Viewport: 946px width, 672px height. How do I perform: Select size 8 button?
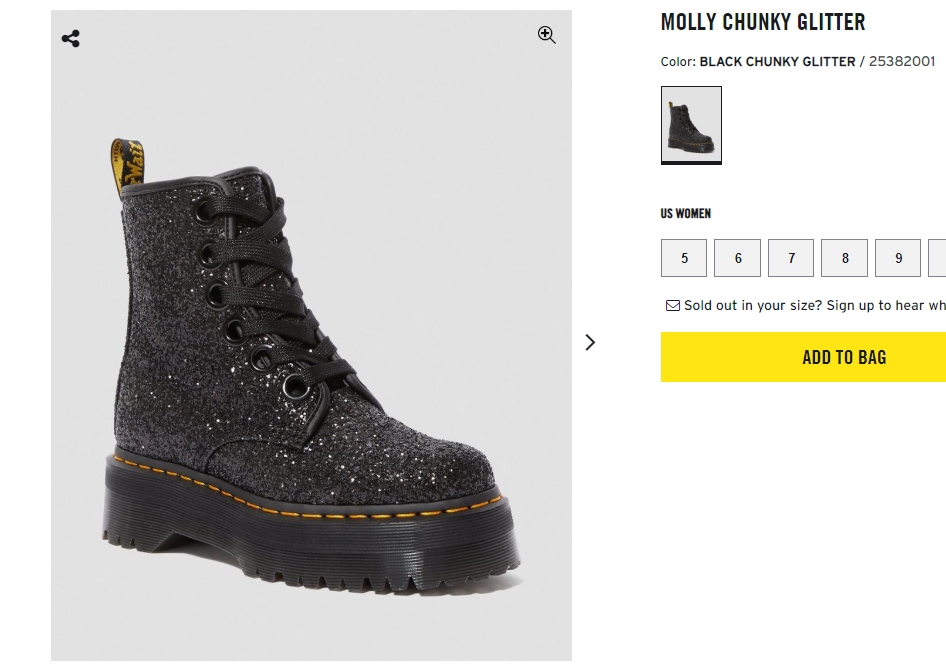point(845,258)
